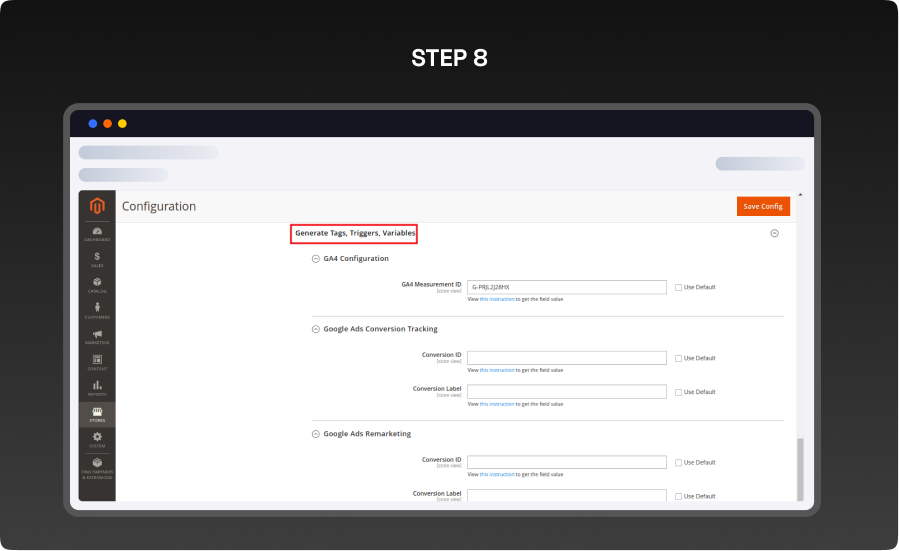The image size is (899, 551).
Task: Collapse the GA4 Configuration section
Action: click(x=316, y=258)
